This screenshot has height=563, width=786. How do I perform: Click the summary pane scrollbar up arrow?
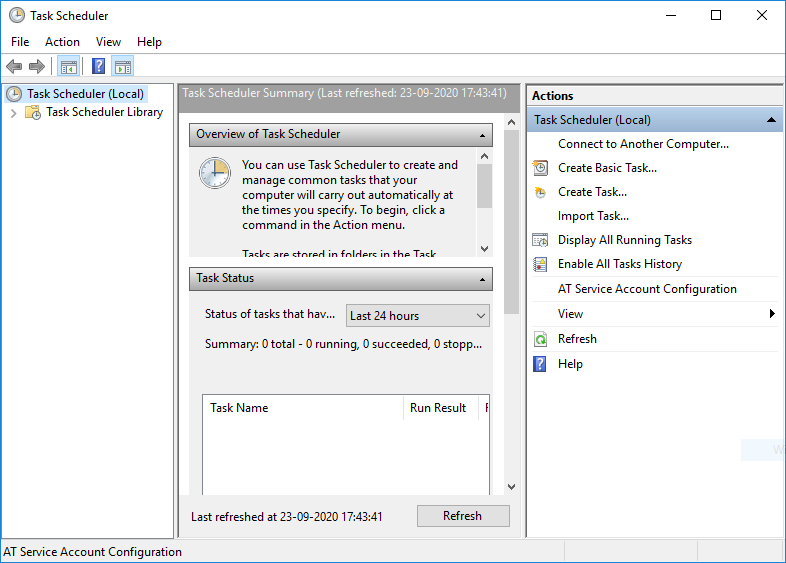(x=511, y=122)
